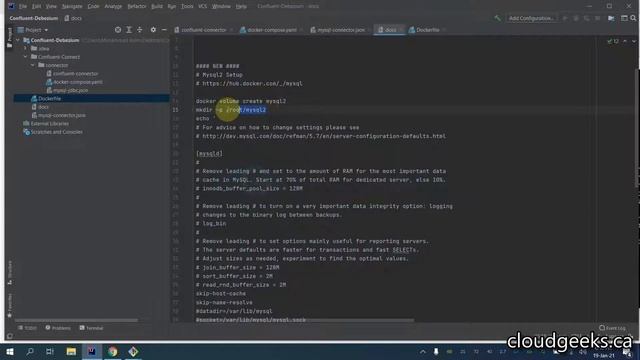Click the Search Everywhere magnifier icon
The image size is (640, 360).
[633, 18]
